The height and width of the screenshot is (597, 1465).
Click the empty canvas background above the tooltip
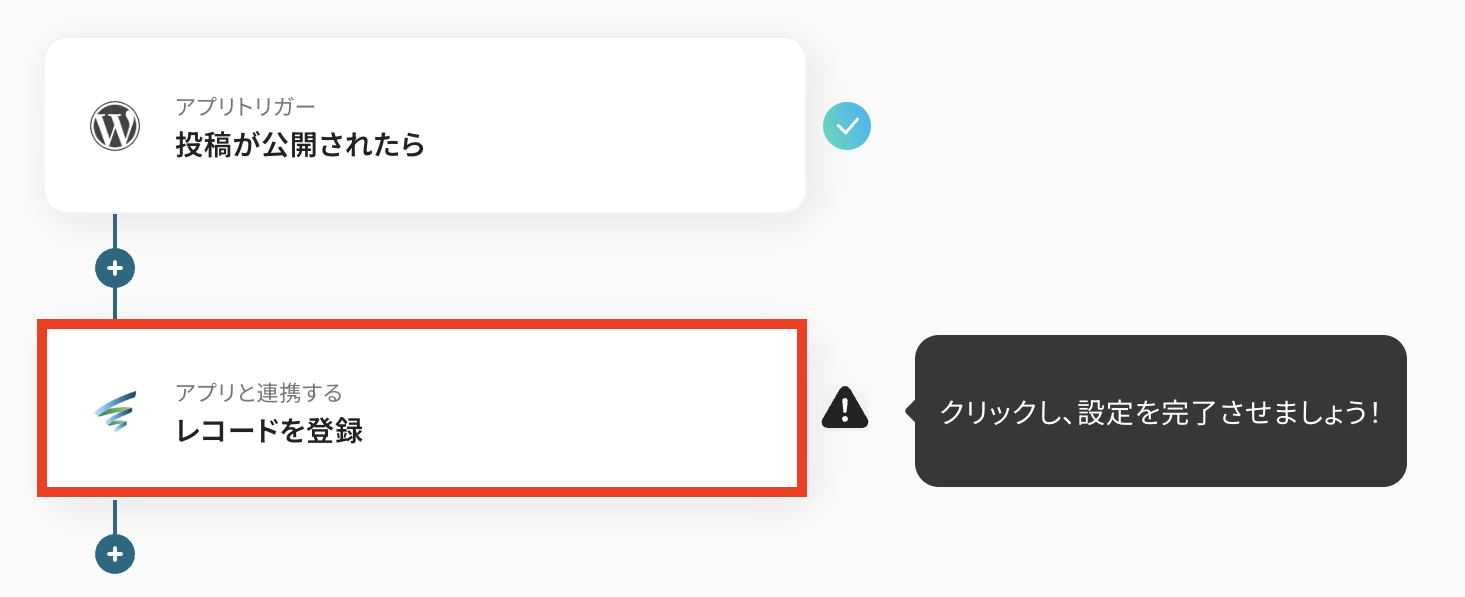[1160, 200]
